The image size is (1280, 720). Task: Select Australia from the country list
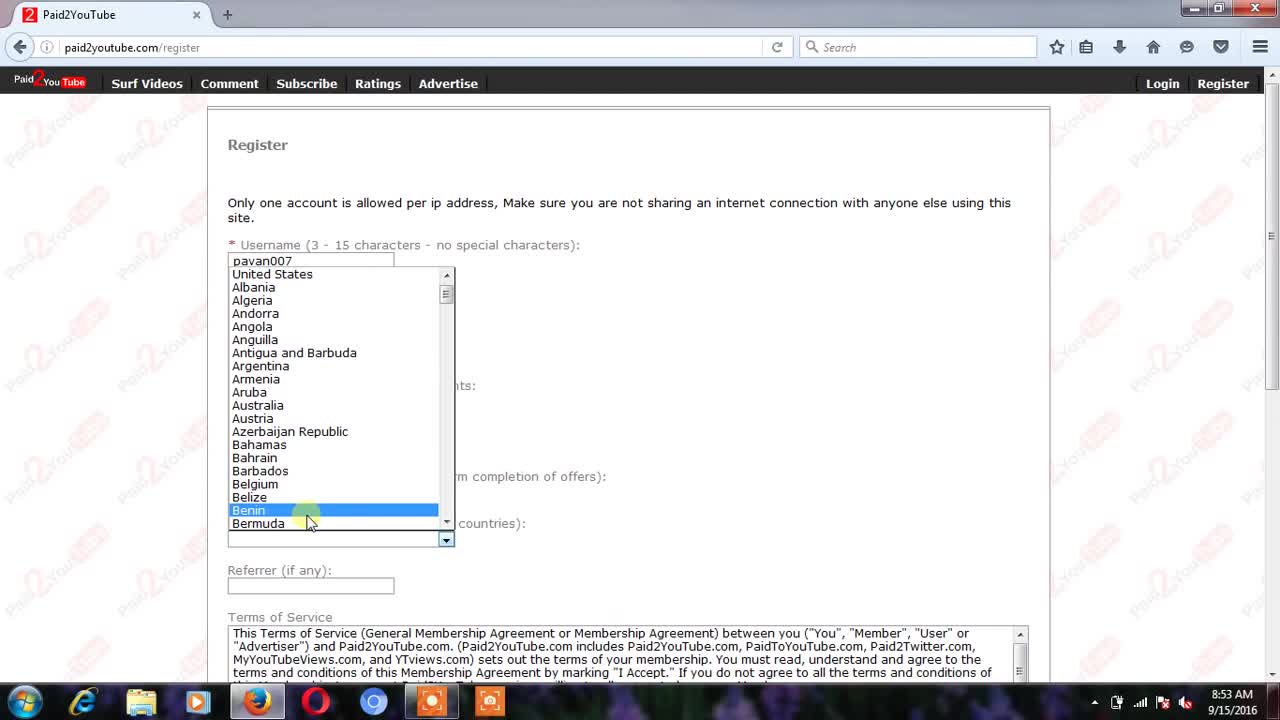[x=334, y=405]
